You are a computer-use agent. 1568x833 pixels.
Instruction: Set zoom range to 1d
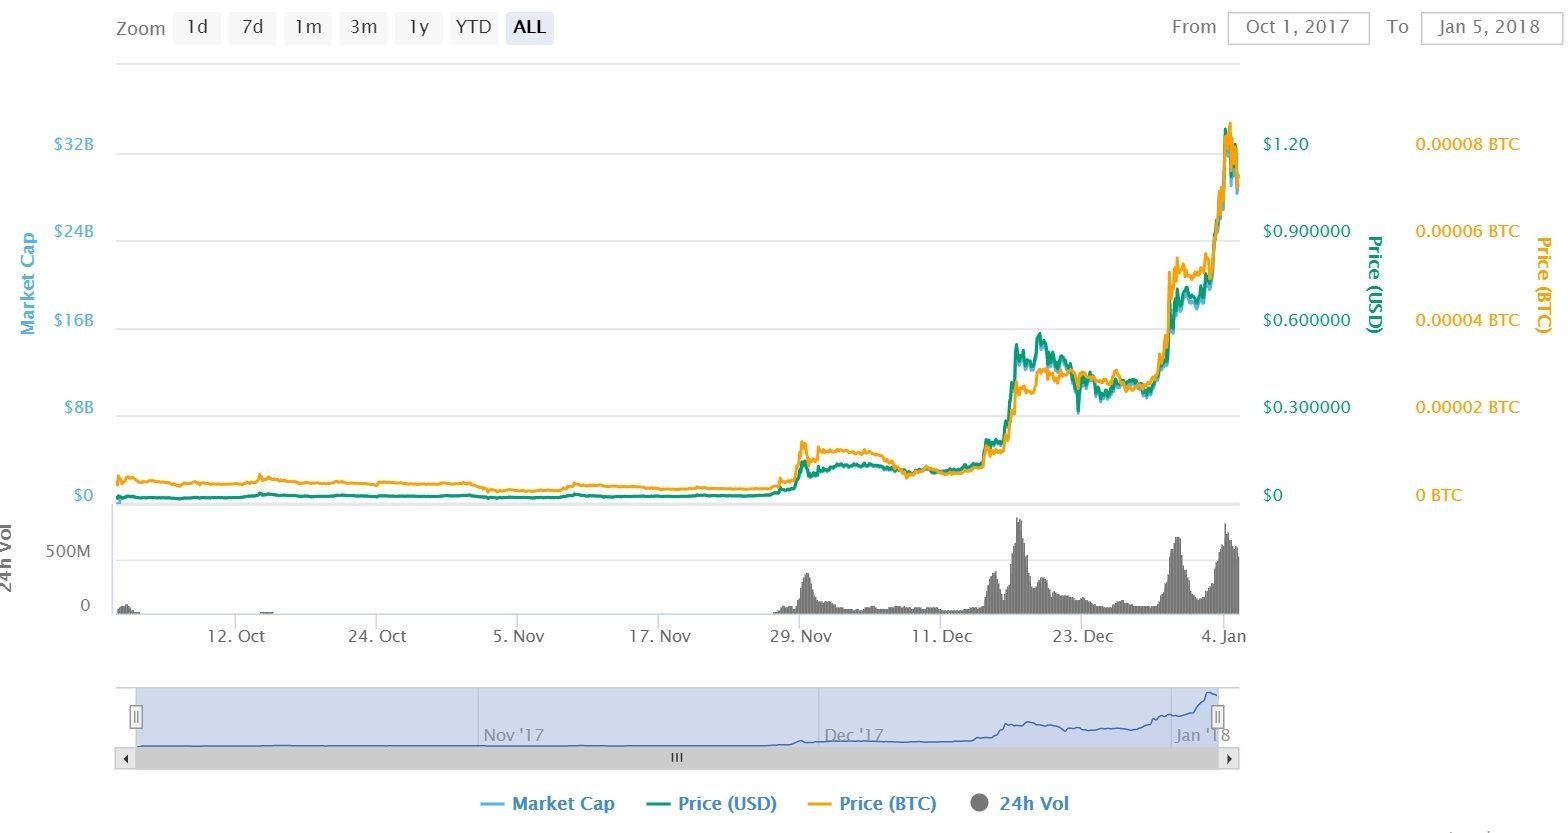tap(197, 27)
